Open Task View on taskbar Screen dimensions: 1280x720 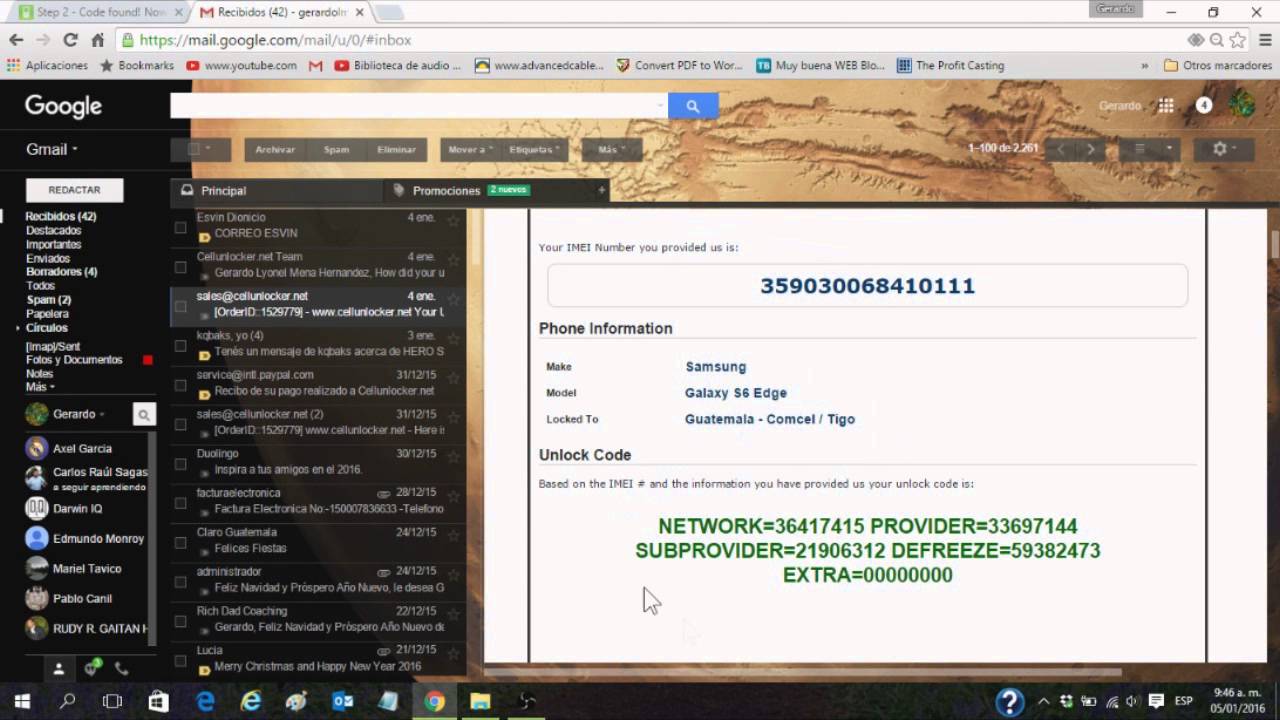112,701
